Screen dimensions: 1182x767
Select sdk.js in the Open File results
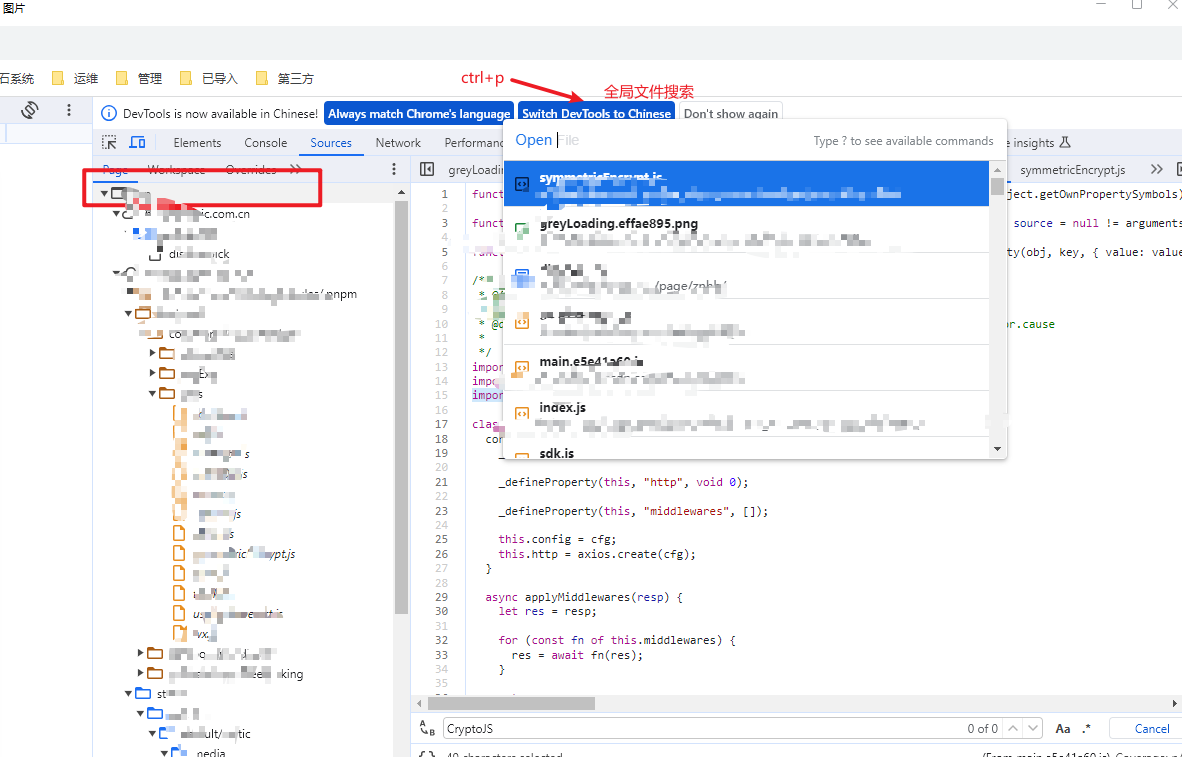click(x=746, y=451)
